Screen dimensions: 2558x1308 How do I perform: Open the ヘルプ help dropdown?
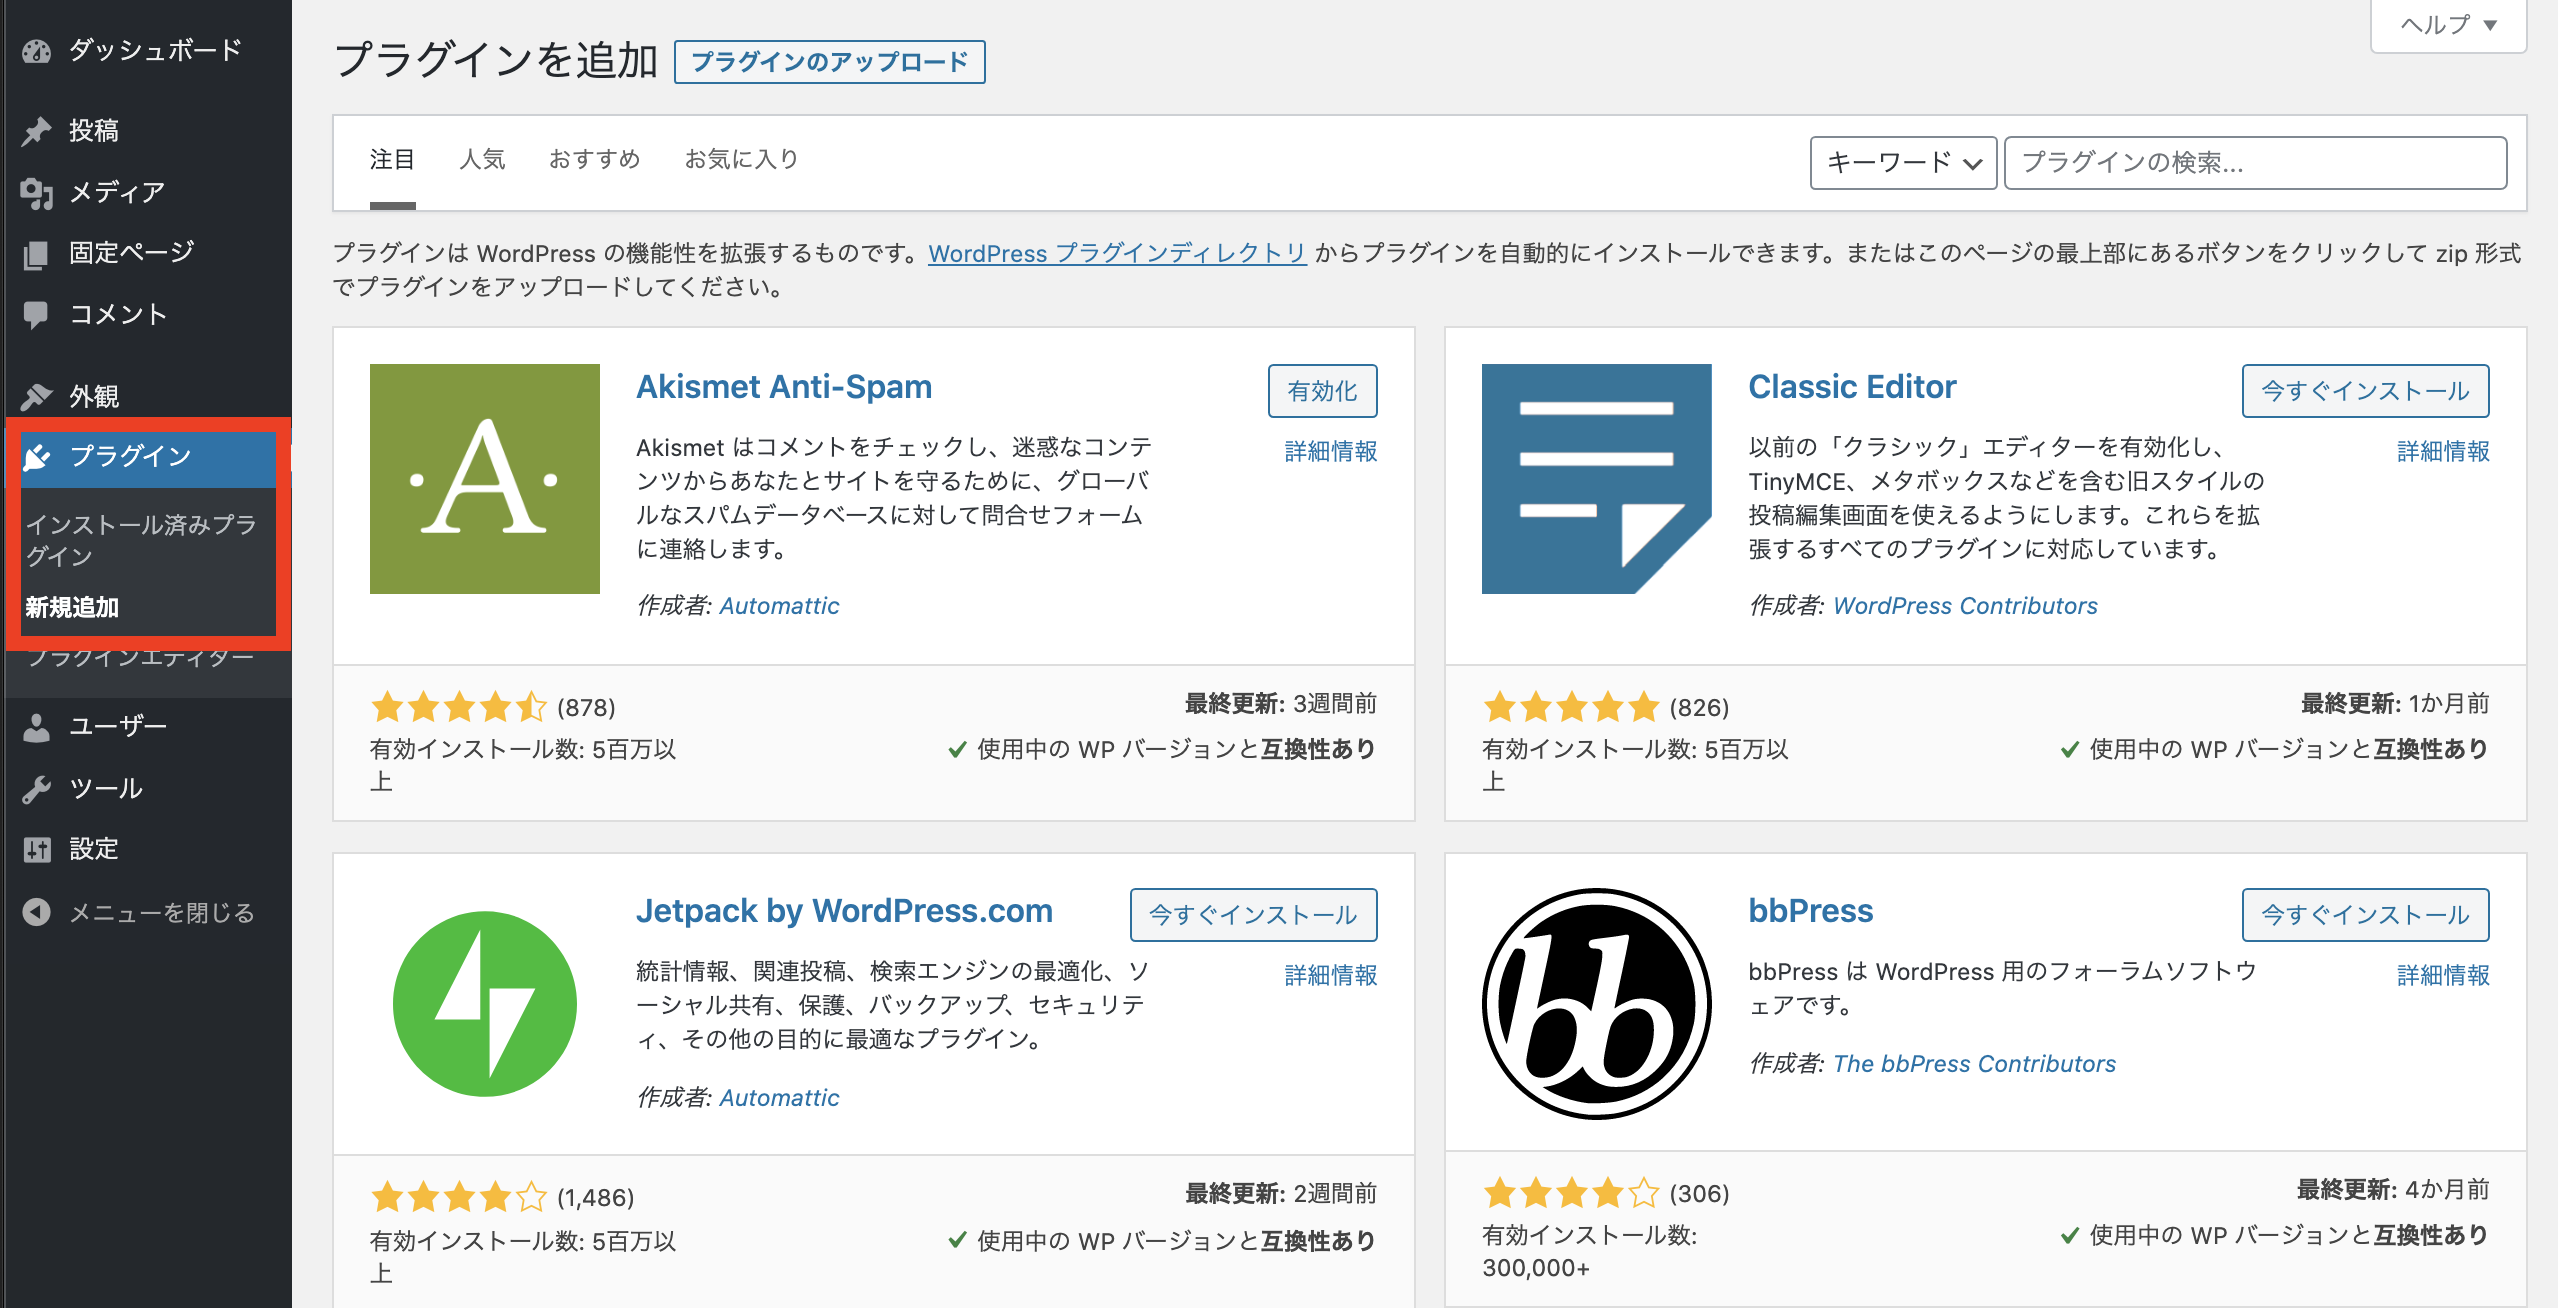tap(2449, 25)
